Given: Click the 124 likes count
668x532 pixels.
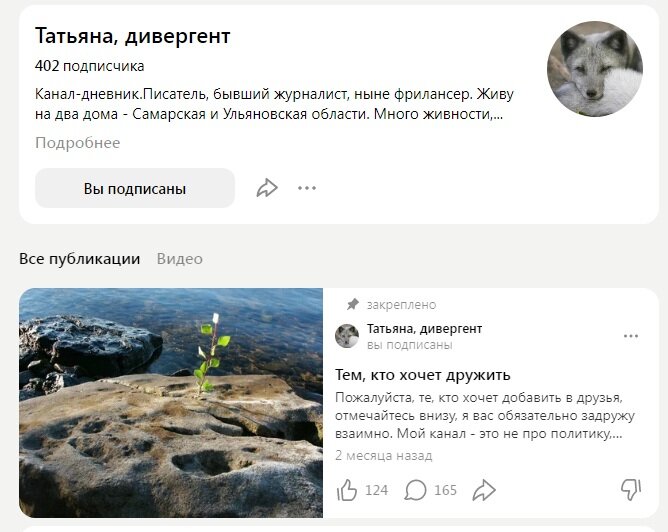Looking at the screenshot, I should 376,490.
